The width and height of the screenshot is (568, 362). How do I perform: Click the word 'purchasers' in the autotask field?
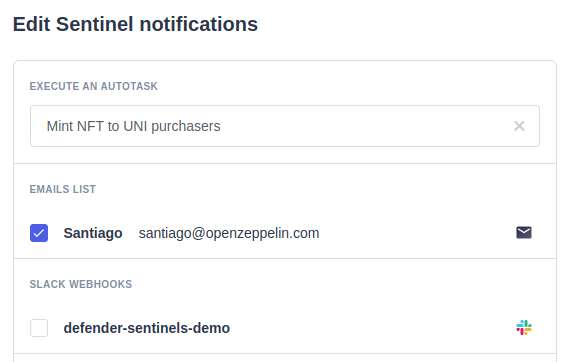tap(186, 126)
